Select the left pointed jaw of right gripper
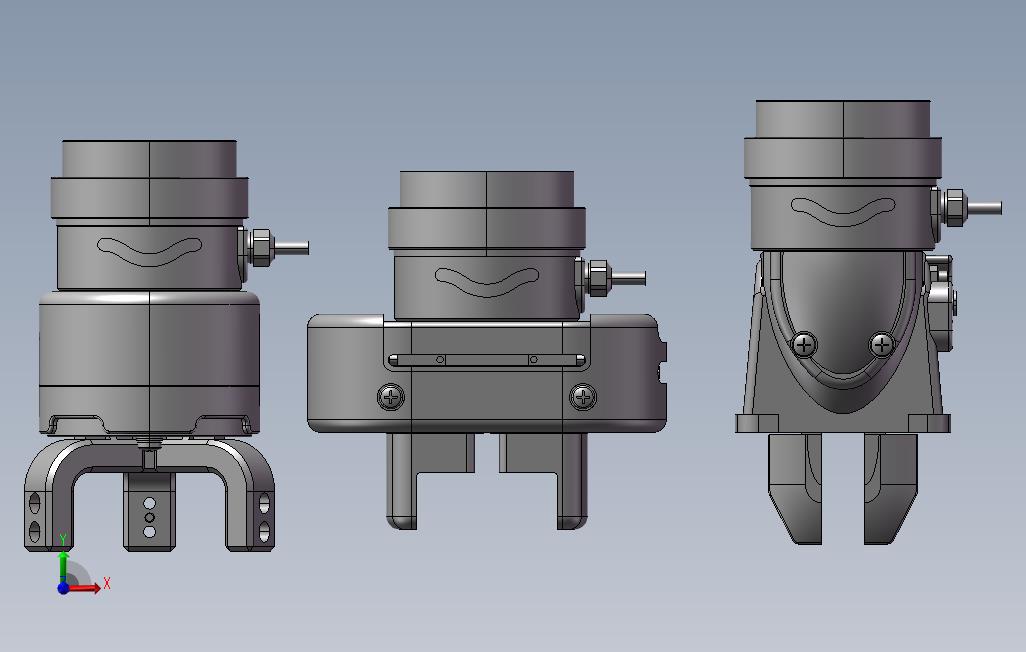 794,488
